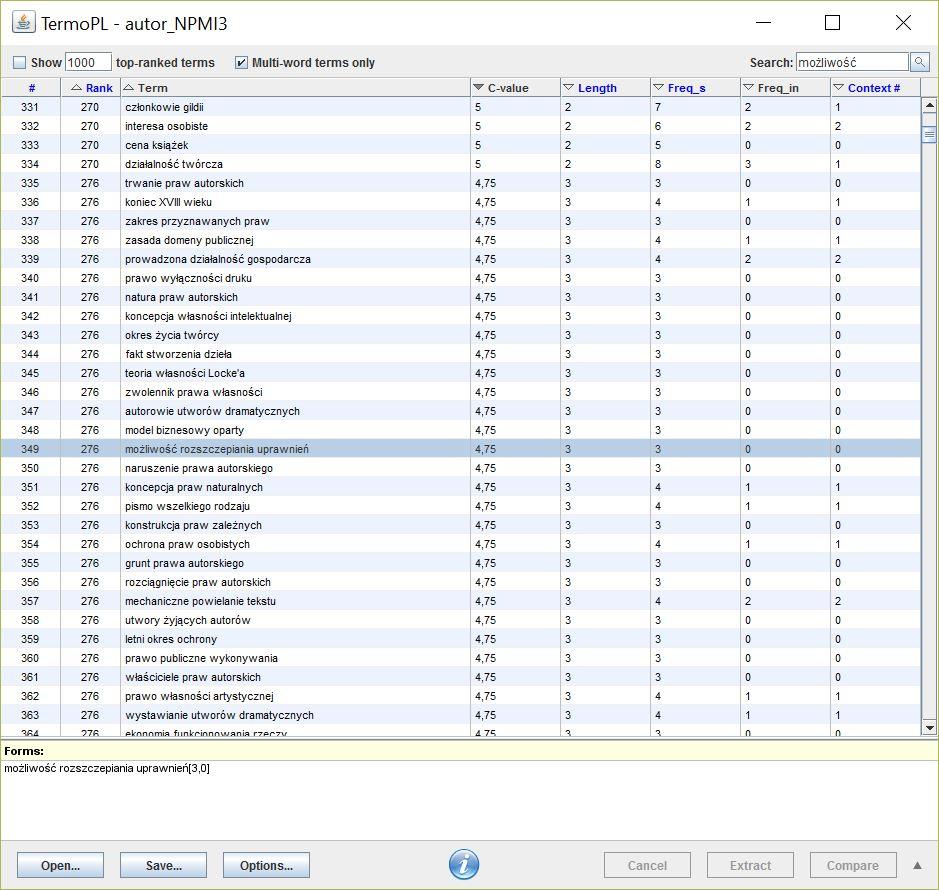The height and width of the screenshot is (890, 939).
Task: Select row 'zasada domeny publicznej'
Action: pyautogui.click(x=461, y=240)
